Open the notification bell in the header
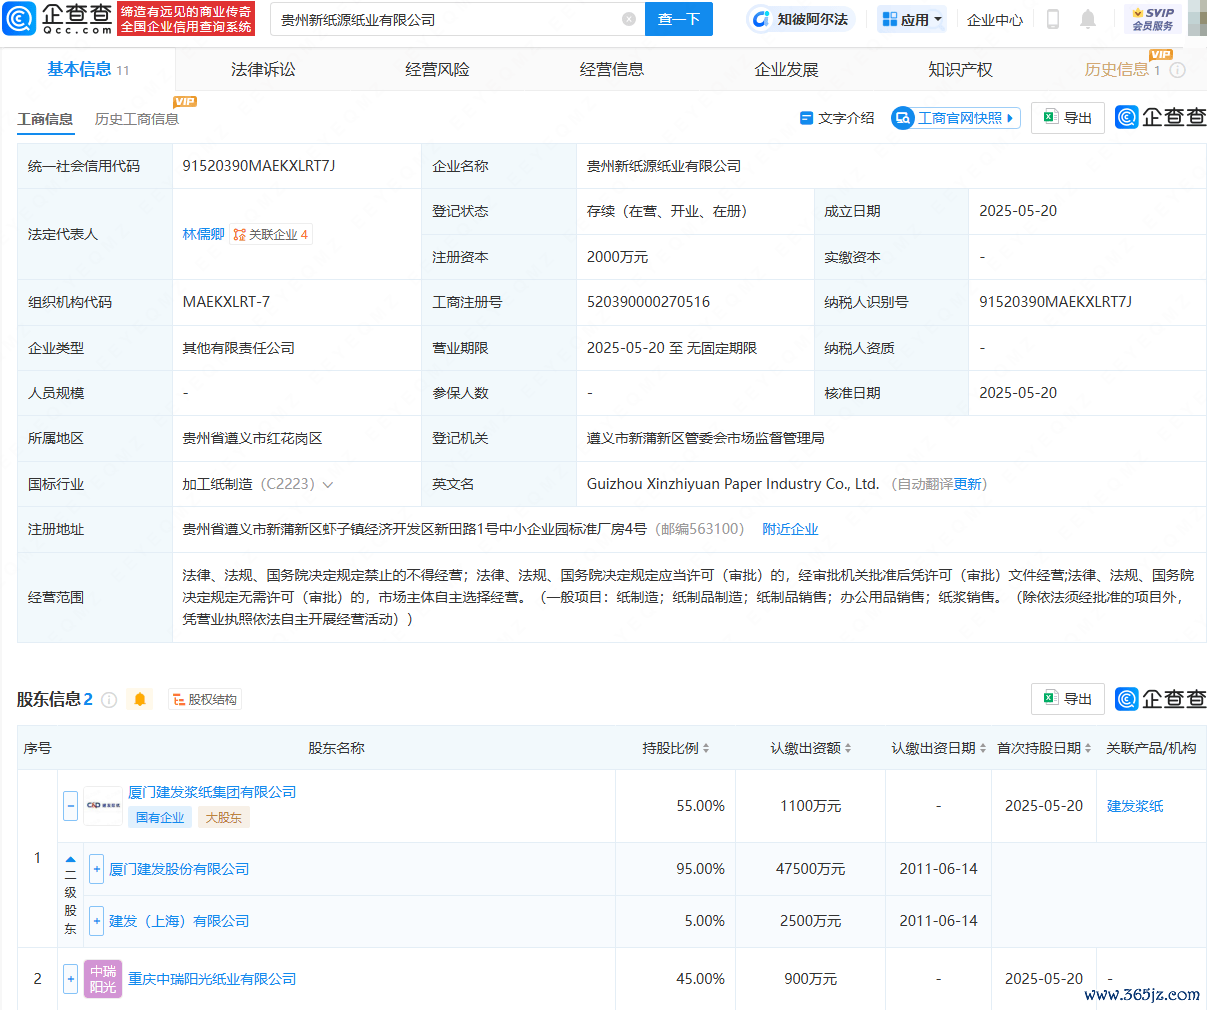Image resolution: width=1207 pixels, height=1010 pixels. (1088, 19)
